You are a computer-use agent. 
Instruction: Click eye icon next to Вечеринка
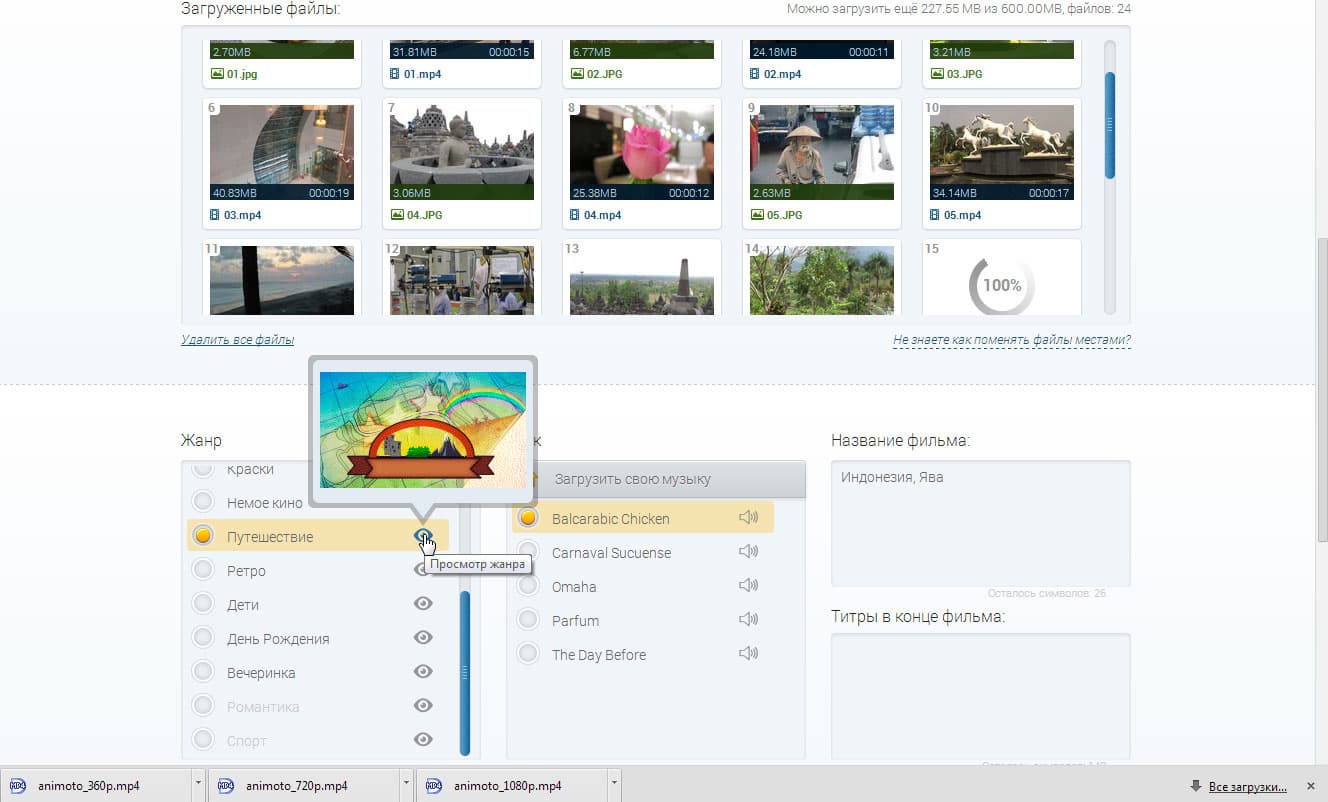(x=423, y=672)
